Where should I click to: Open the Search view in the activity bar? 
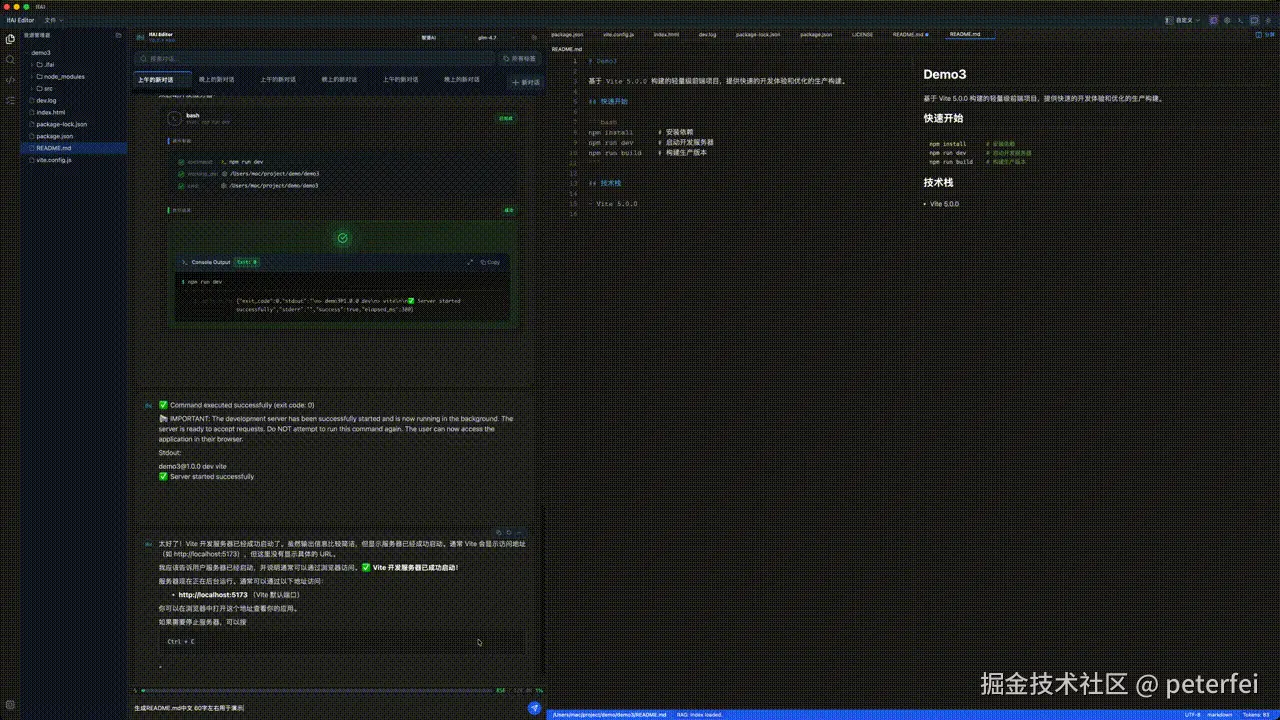(x=11, y=59)
